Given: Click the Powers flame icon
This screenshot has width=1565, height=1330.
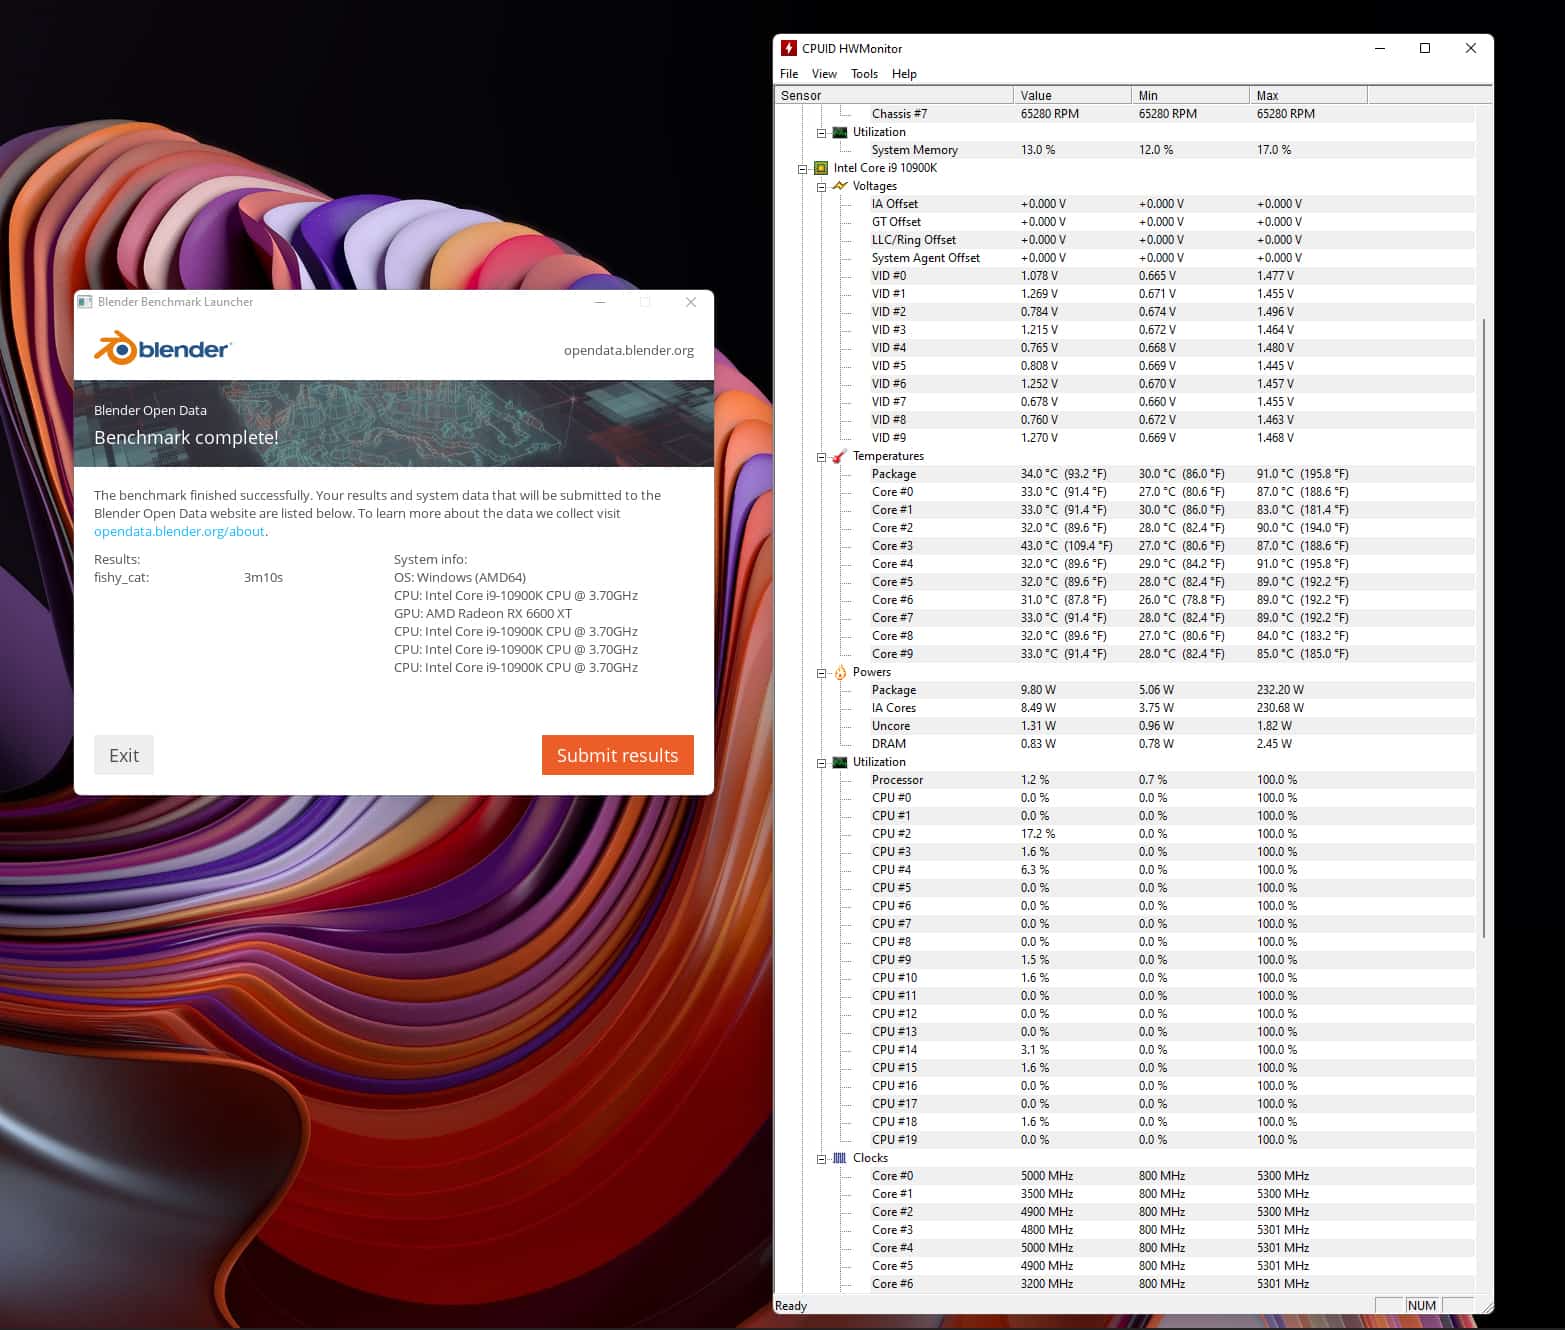Looking at the screenshot, I should [840, 672].
